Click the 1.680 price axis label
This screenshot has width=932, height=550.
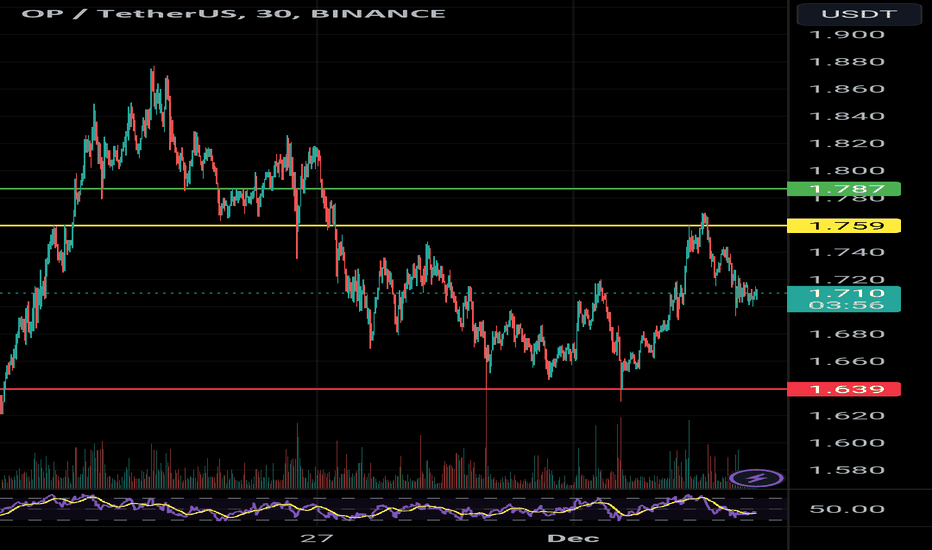(847, 334)
